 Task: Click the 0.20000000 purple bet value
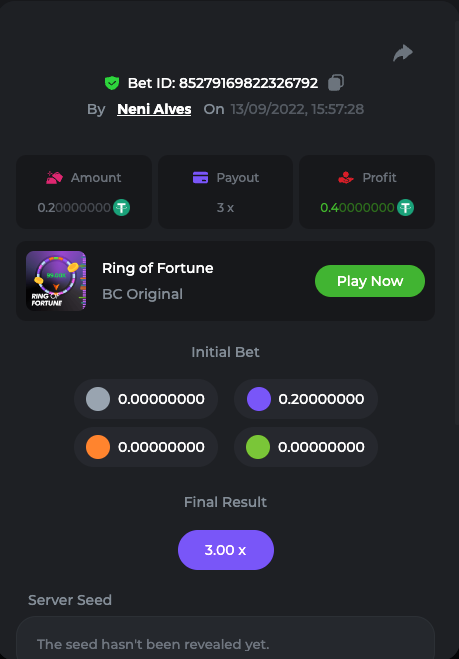coord(321,399)
